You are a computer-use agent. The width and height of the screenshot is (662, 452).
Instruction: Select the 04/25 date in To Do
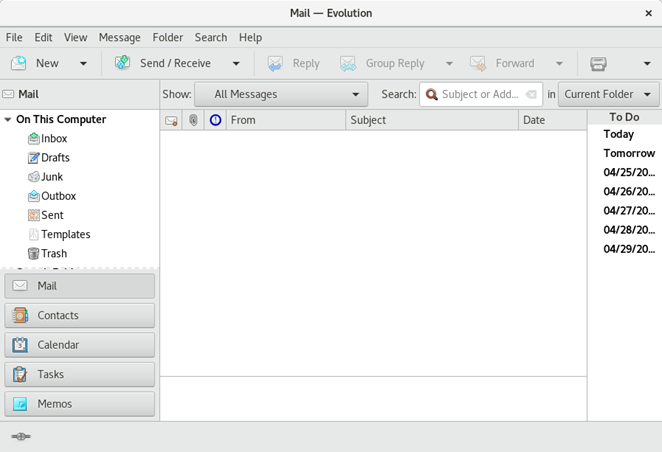point(629,172)
